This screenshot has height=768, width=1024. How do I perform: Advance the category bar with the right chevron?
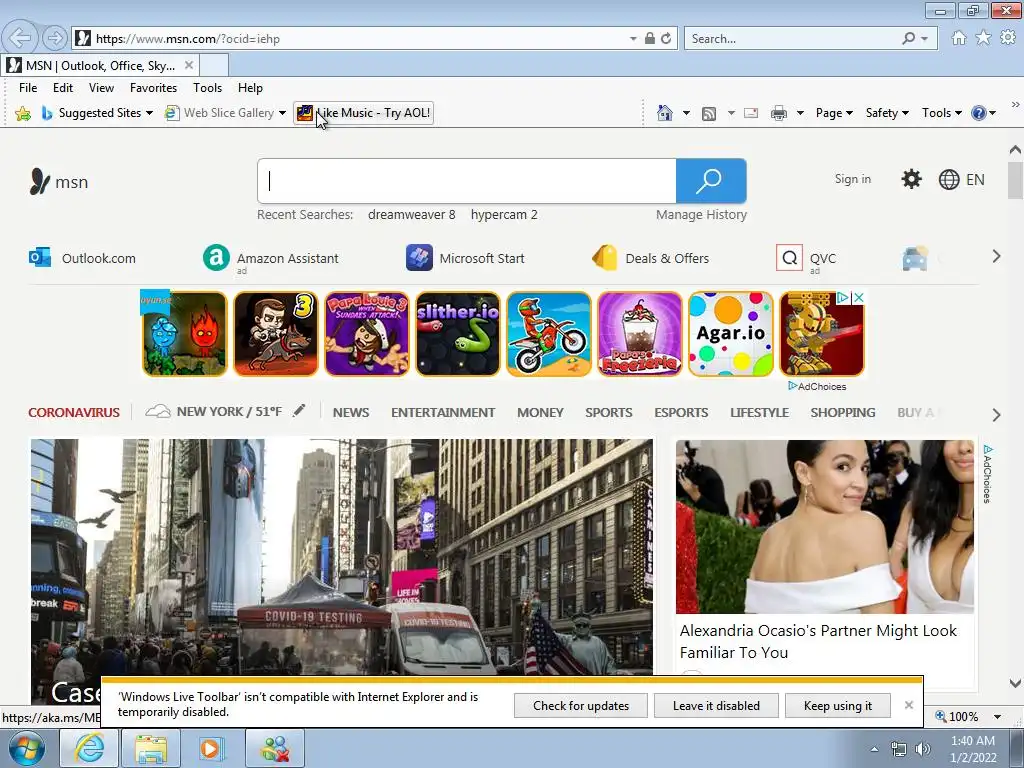pyautogui.click(x=996, y=414)
